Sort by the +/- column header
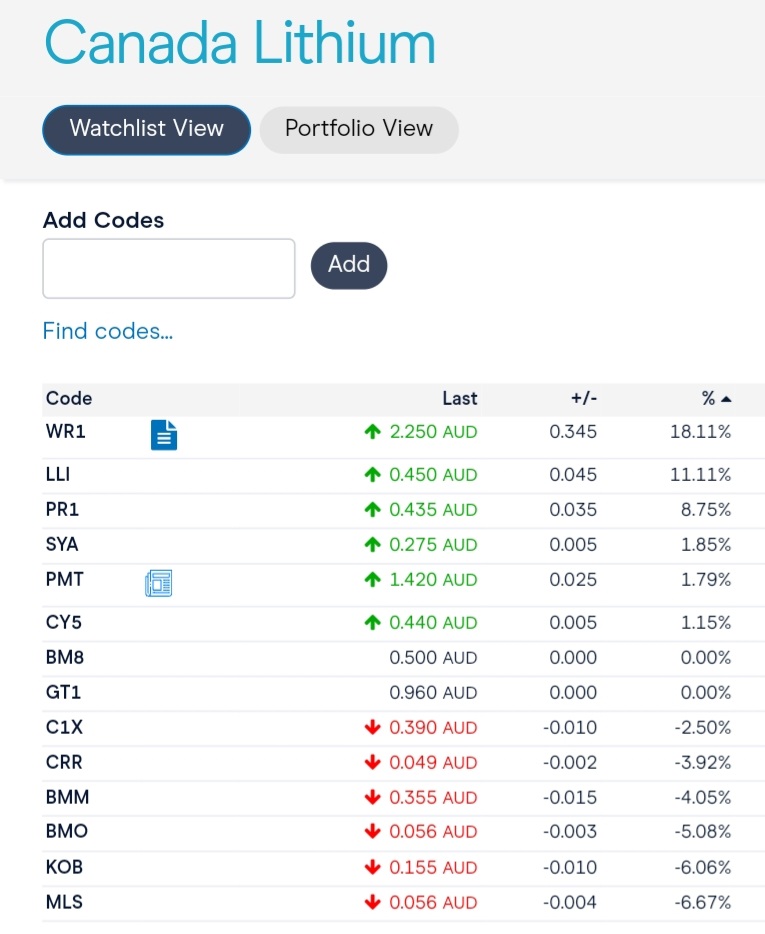 coord(584,398)
